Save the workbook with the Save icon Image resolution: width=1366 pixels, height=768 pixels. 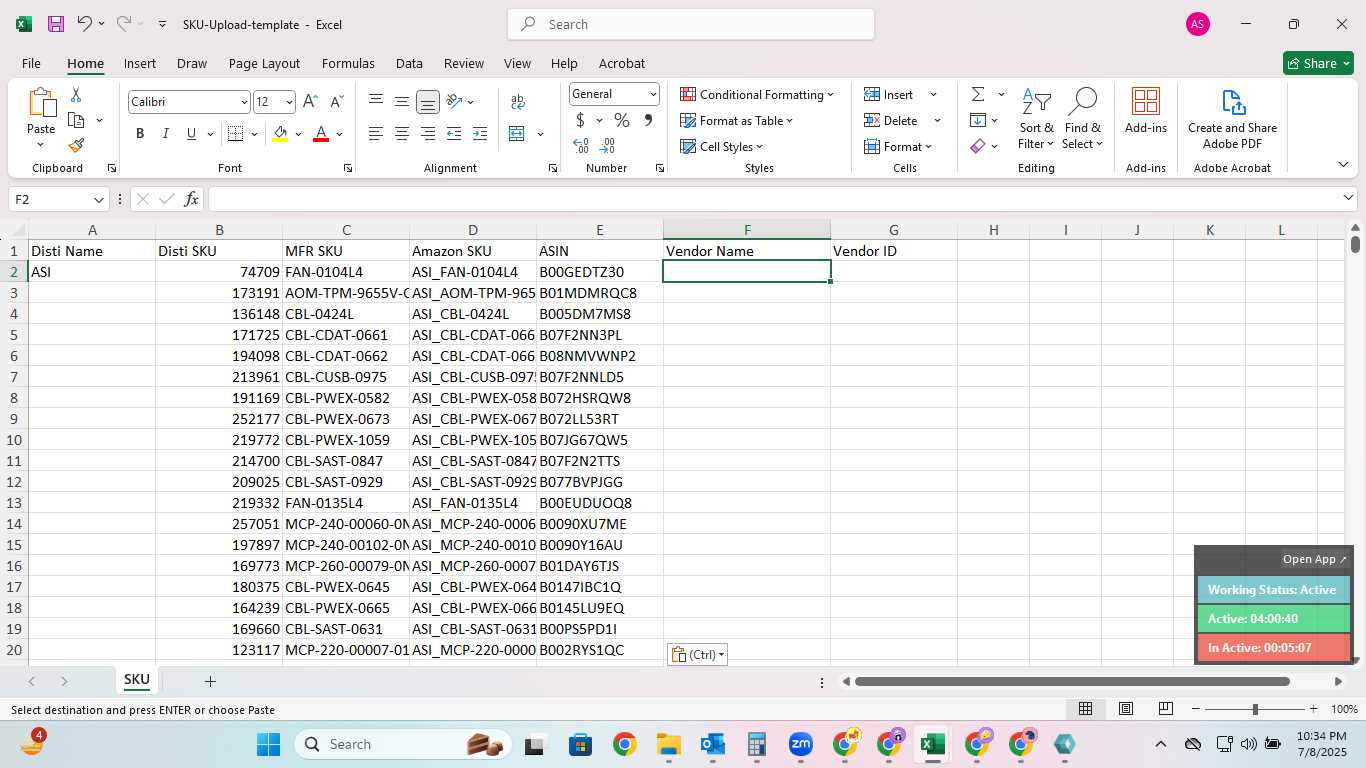tap(56, 24)
